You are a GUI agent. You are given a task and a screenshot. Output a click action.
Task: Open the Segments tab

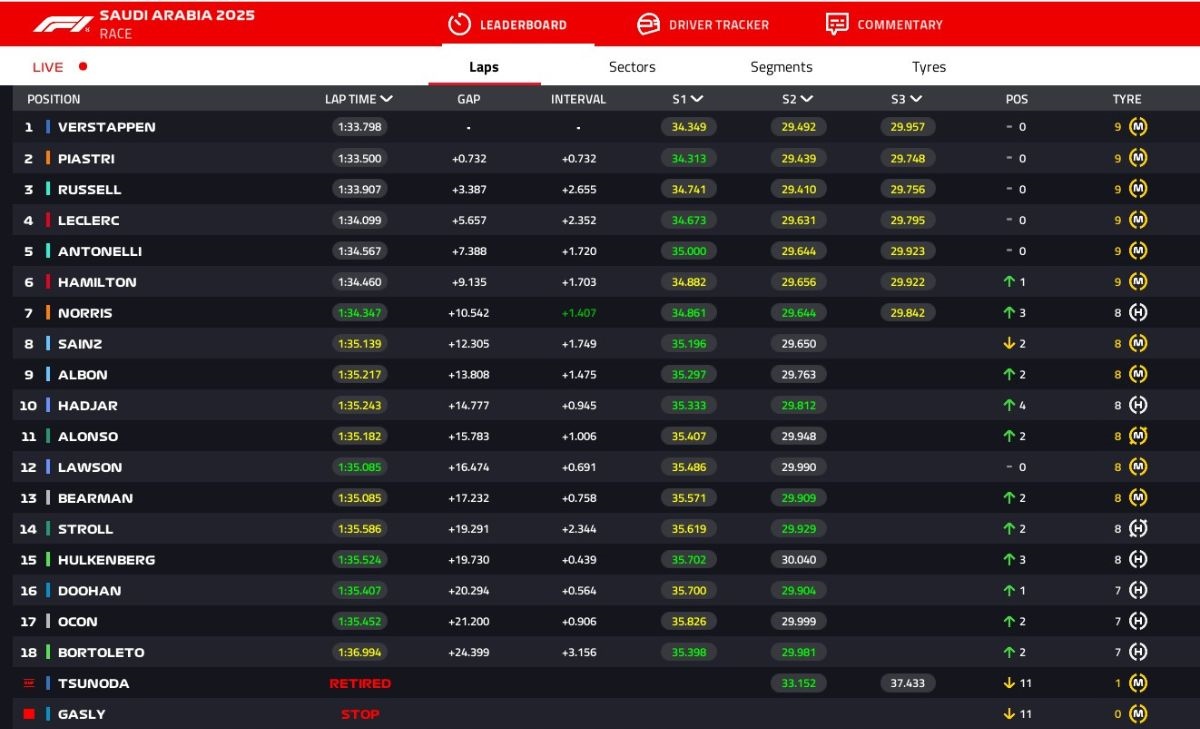[781, 67]
